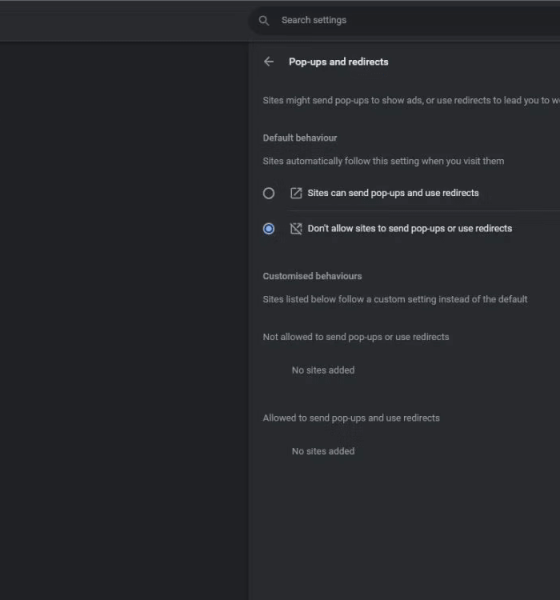
Task: Click 'Sites listed below follow a custom setting' text
Action: [x=395, y=299]
